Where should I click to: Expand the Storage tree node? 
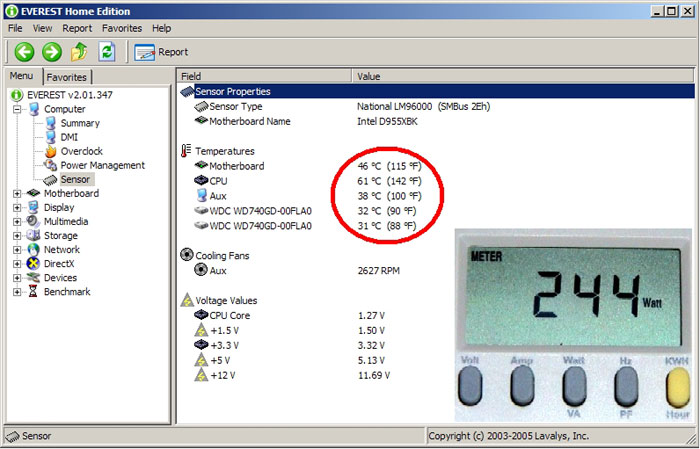(17, 236)
